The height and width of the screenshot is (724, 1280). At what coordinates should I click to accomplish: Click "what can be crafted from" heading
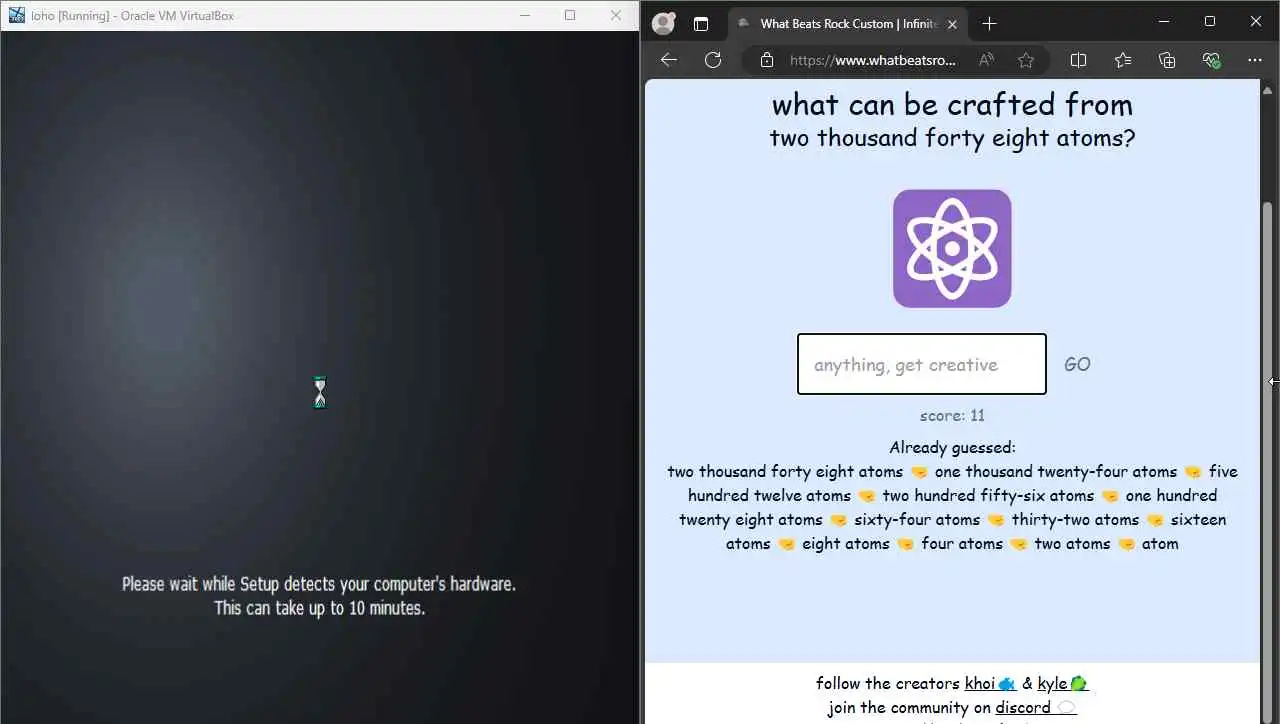pos(952,105)
